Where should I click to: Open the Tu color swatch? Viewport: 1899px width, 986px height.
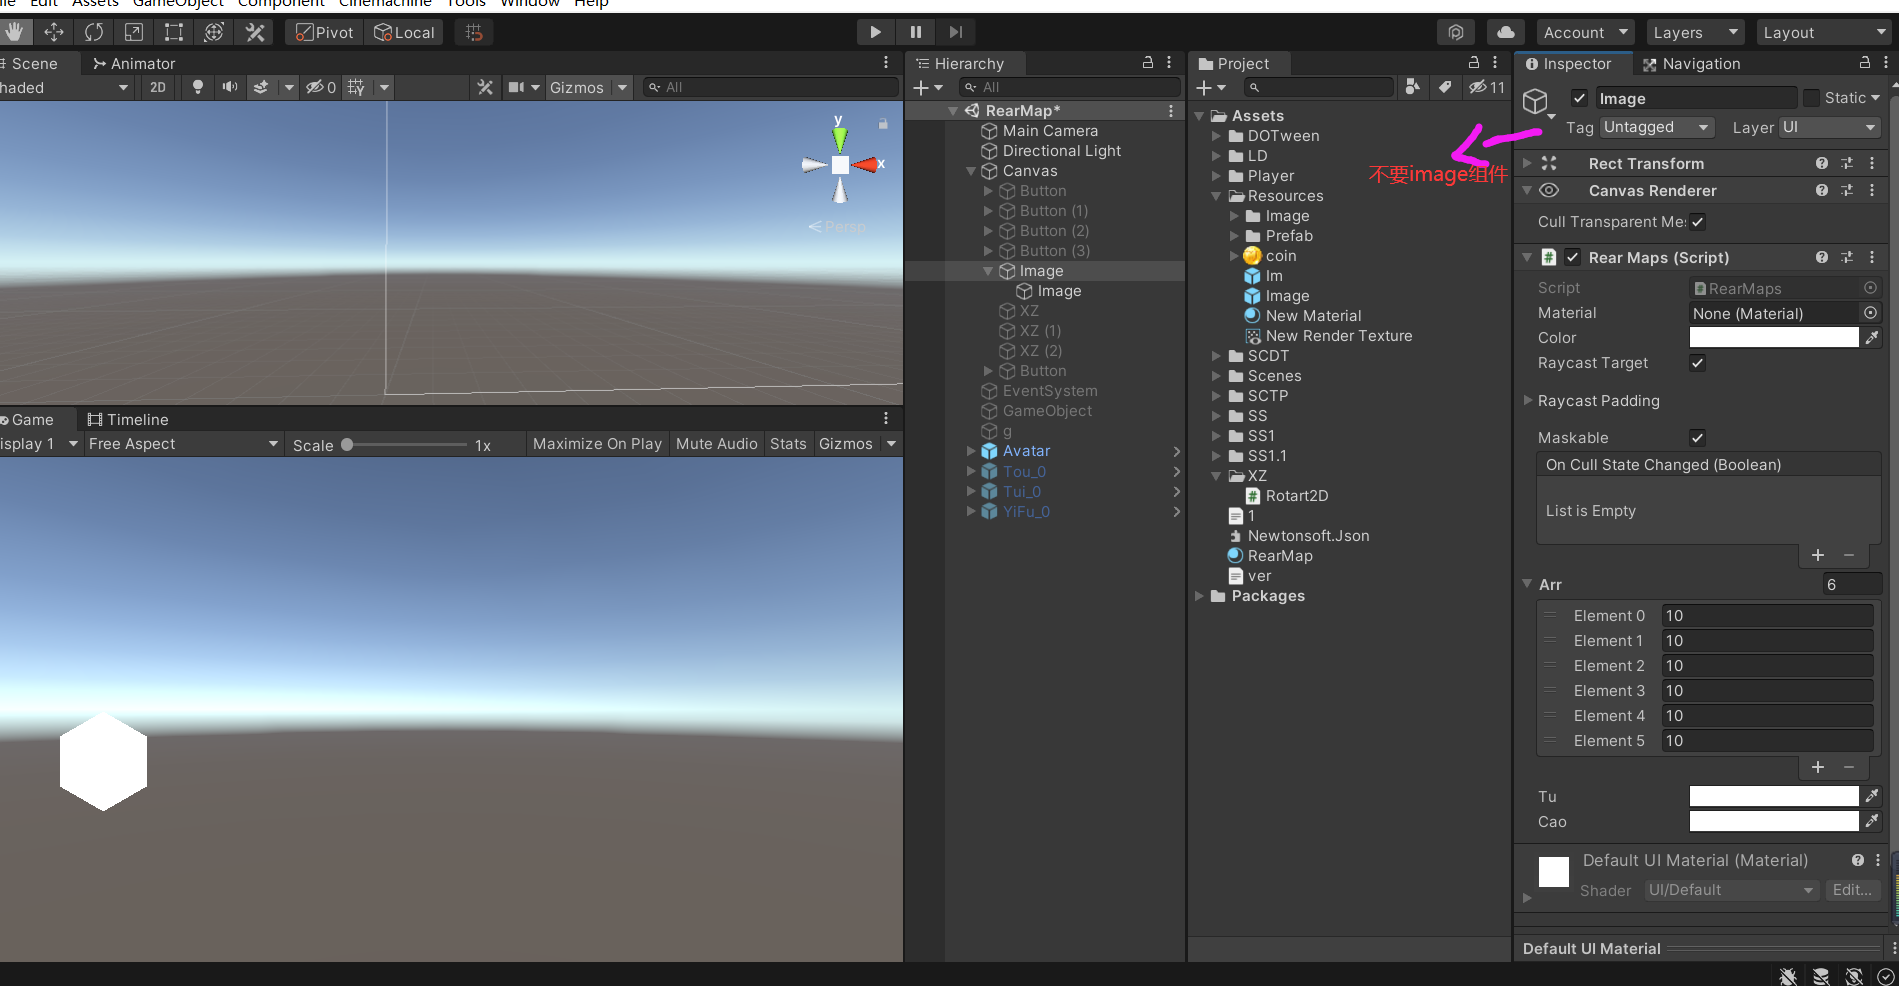(x=1774, y=796)
